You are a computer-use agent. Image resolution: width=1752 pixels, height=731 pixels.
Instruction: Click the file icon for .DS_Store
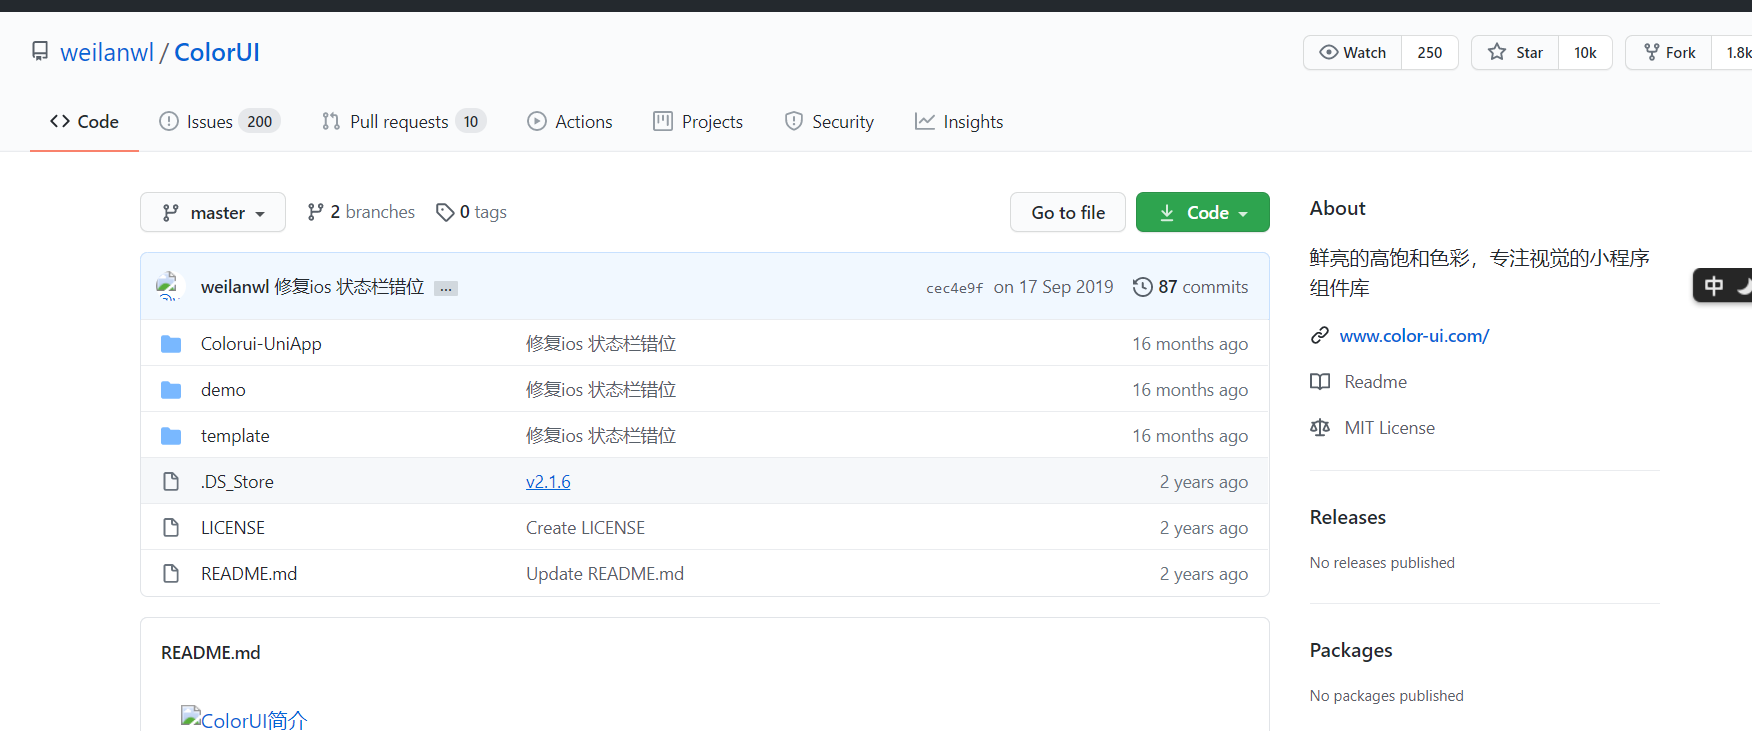pyautogui.click(x=171, y=482)
